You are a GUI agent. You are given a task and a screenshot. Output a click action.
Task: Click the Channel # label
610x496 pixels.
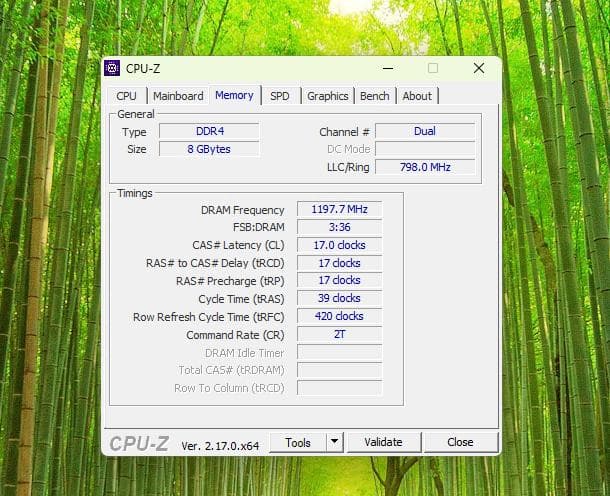(344, 132)
